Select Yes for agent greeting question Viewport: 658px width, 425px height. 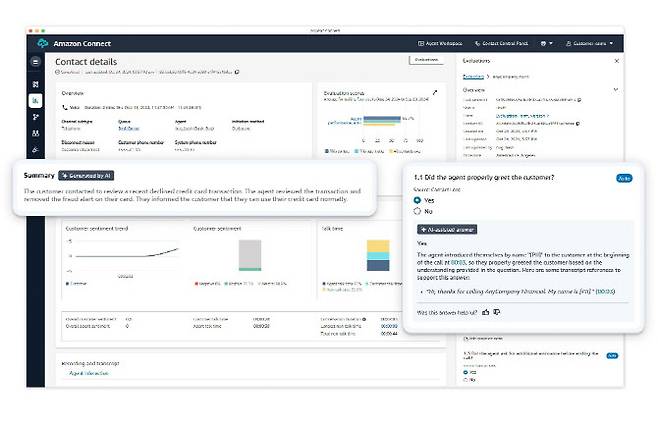click(x=418, y=200)
